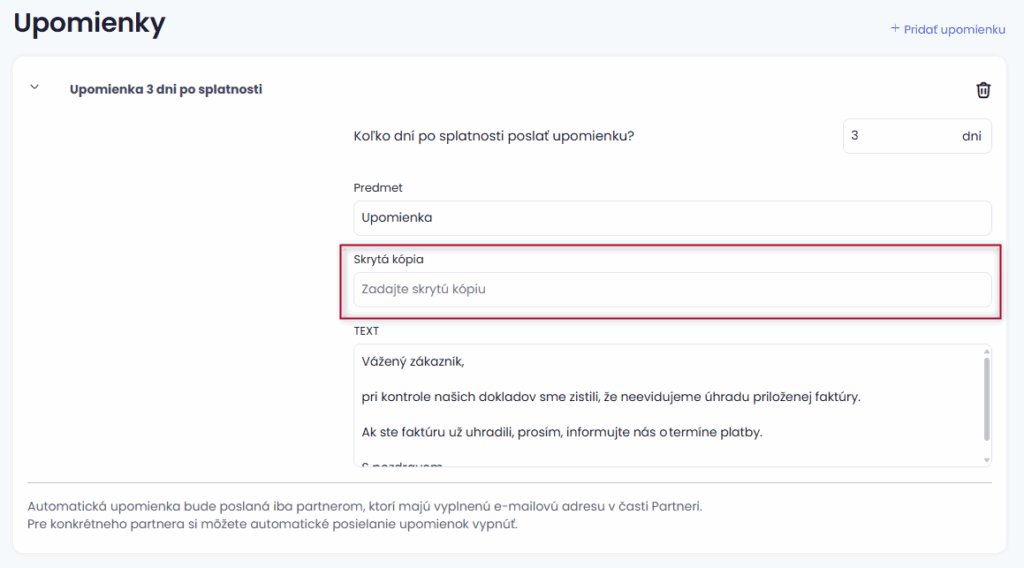Click the 'dni' unit suffix
The width and height of the screenshot is (1024, 568).
[x=971, y=136]
